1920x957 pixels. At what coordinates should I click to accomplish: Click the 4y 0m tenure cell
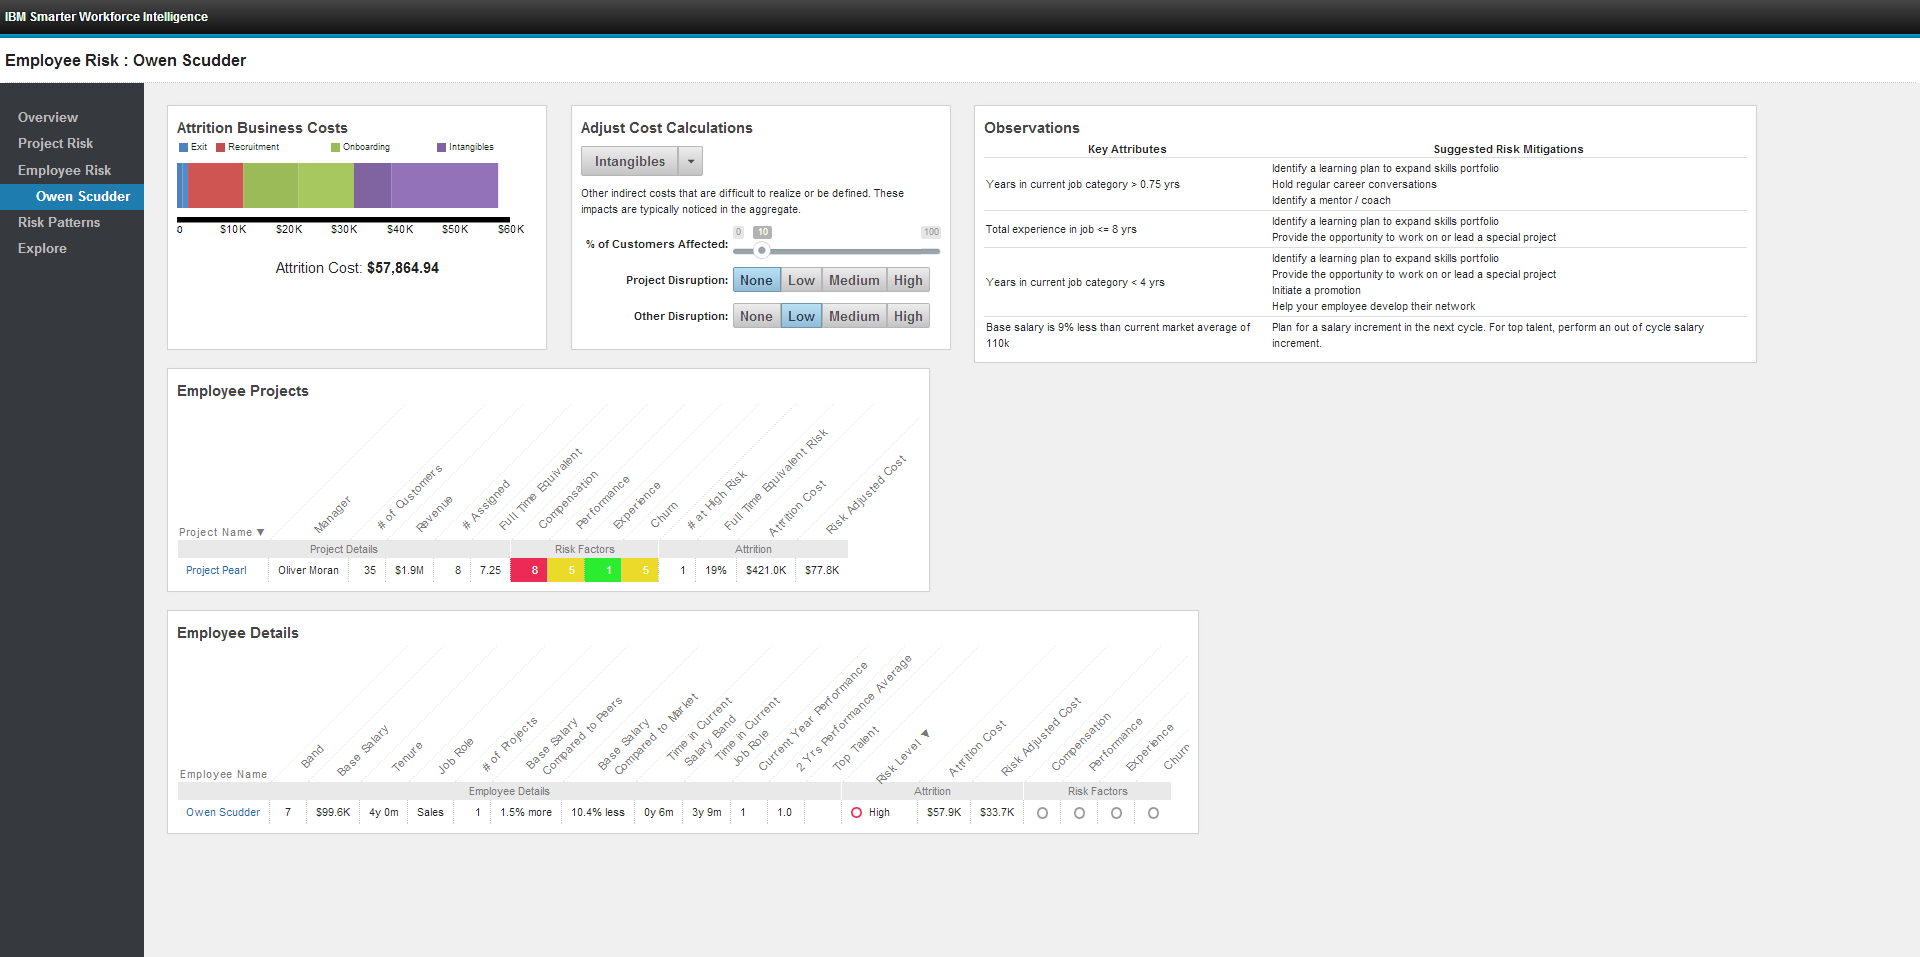click(384, 812)
